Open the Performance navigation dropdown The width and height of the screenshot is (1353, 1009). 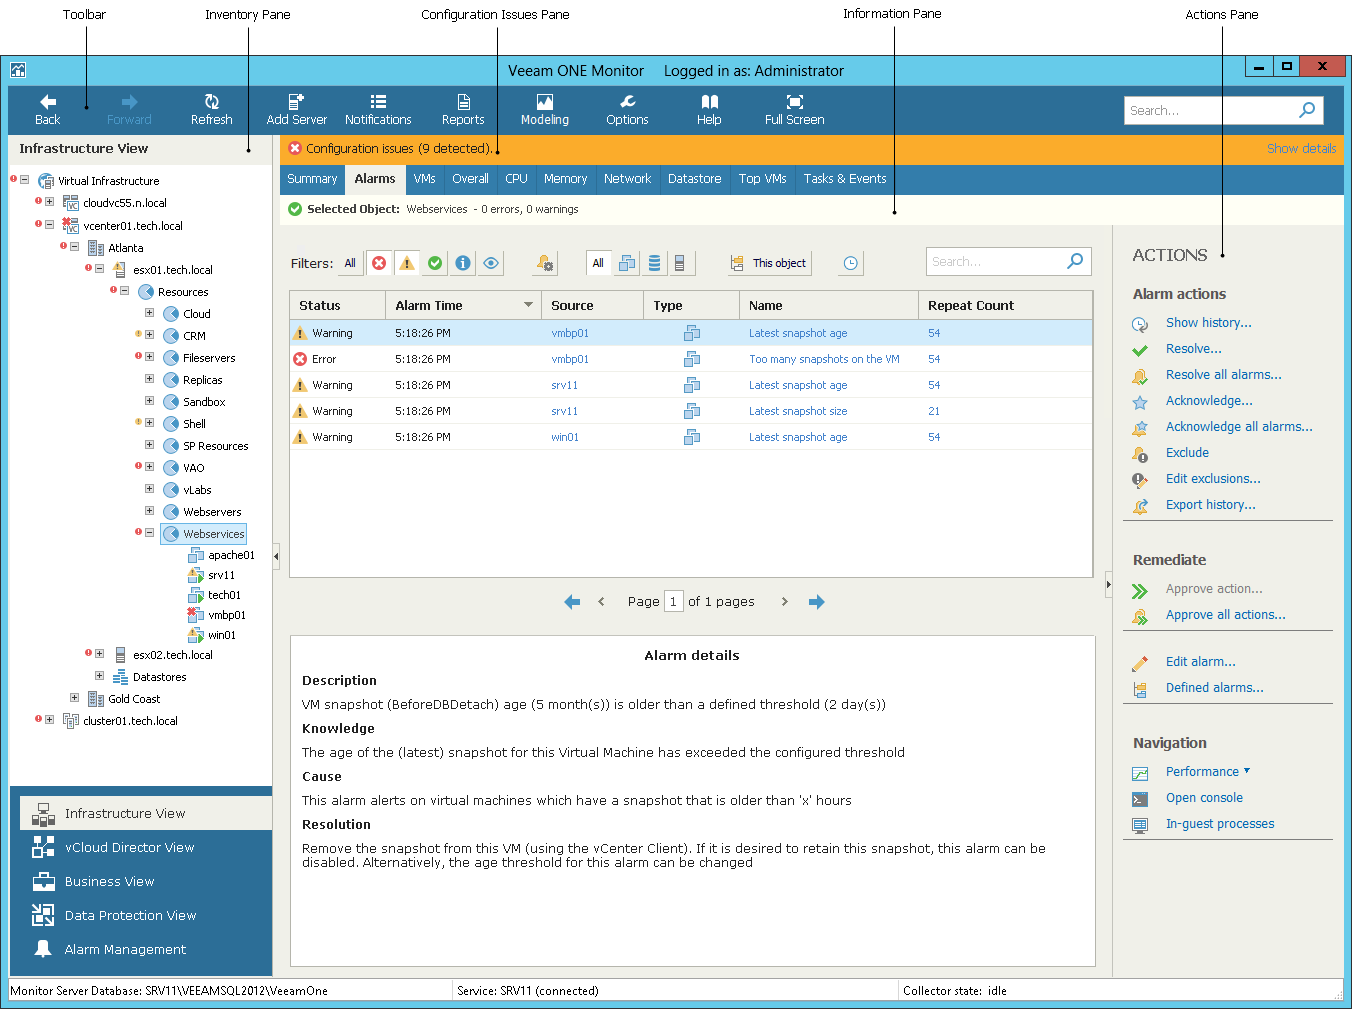[1208, 772]
